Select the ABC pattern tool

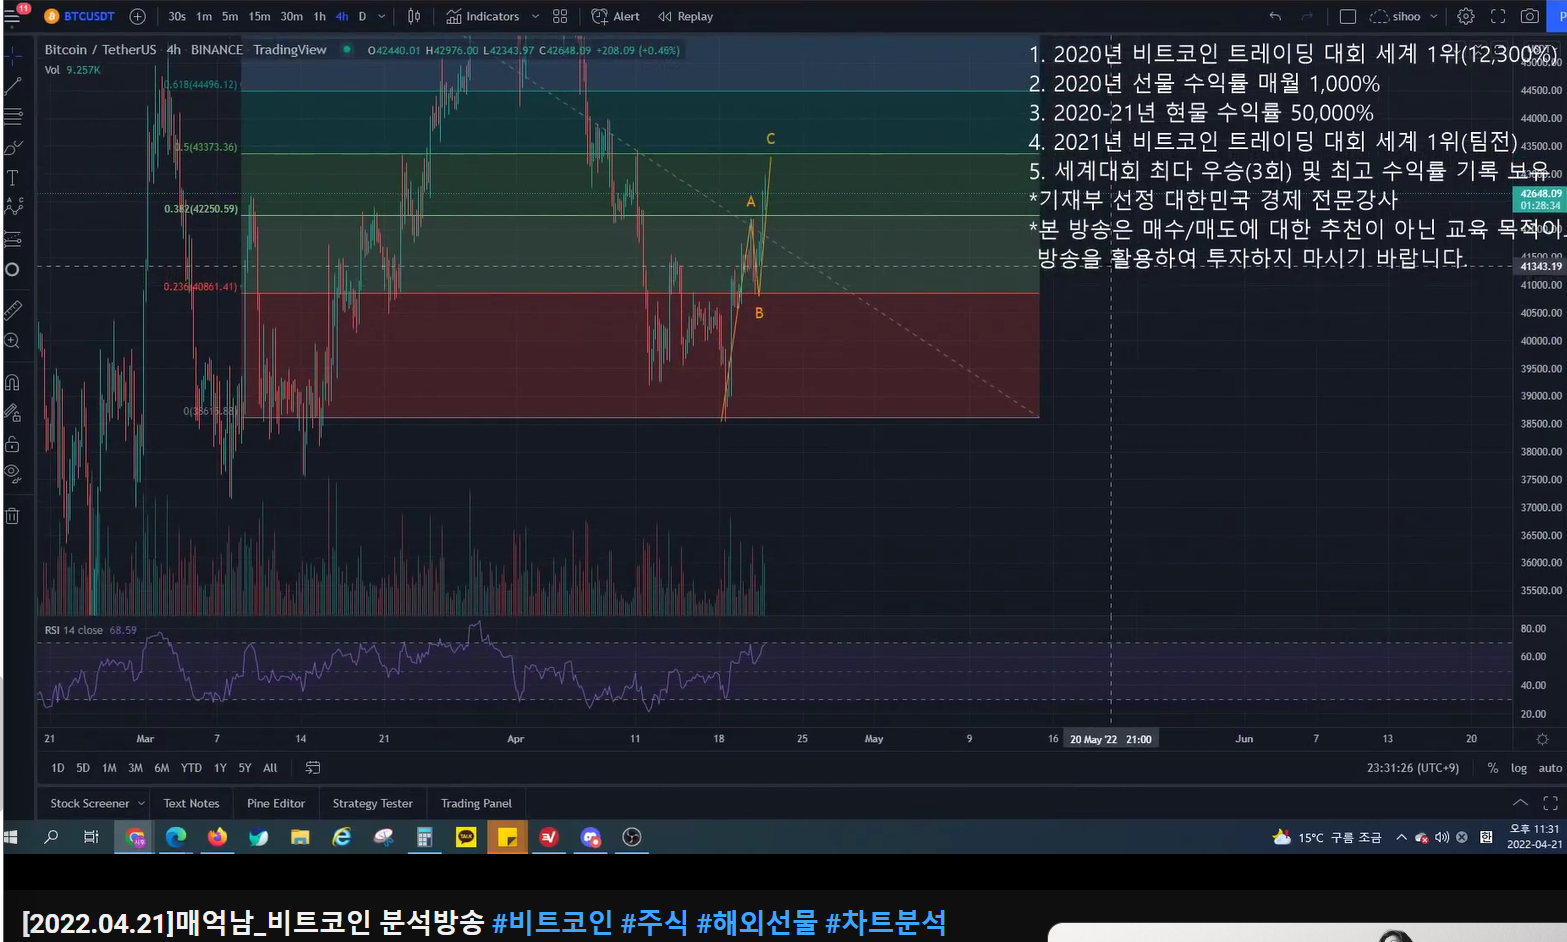coord(13,207)
